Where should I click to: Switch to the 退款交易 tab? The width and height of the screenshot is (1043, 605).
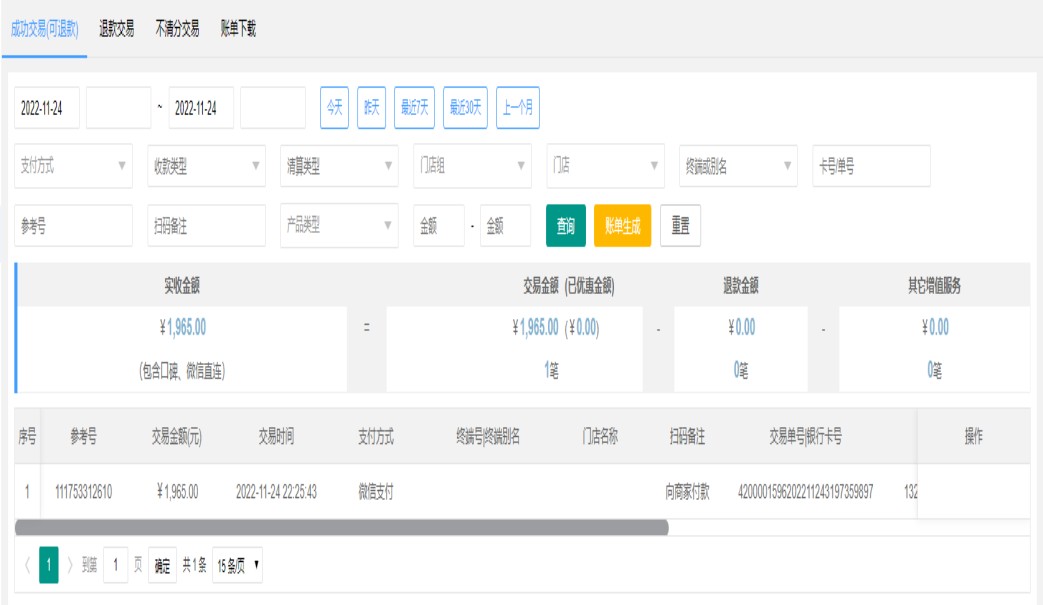coord(117,29)
